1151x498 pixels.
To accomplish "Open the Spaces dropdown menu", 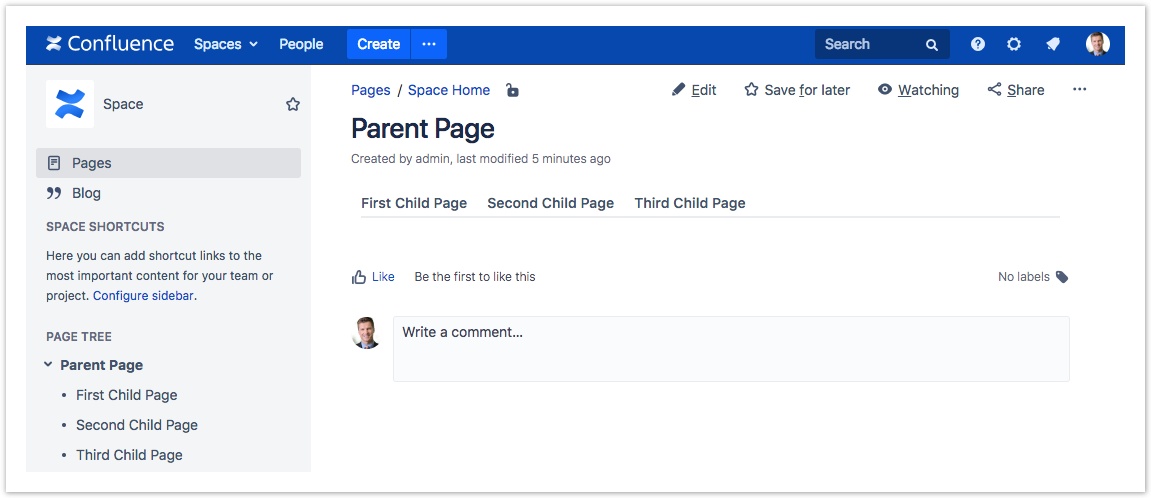I will [x=226, y=44].
